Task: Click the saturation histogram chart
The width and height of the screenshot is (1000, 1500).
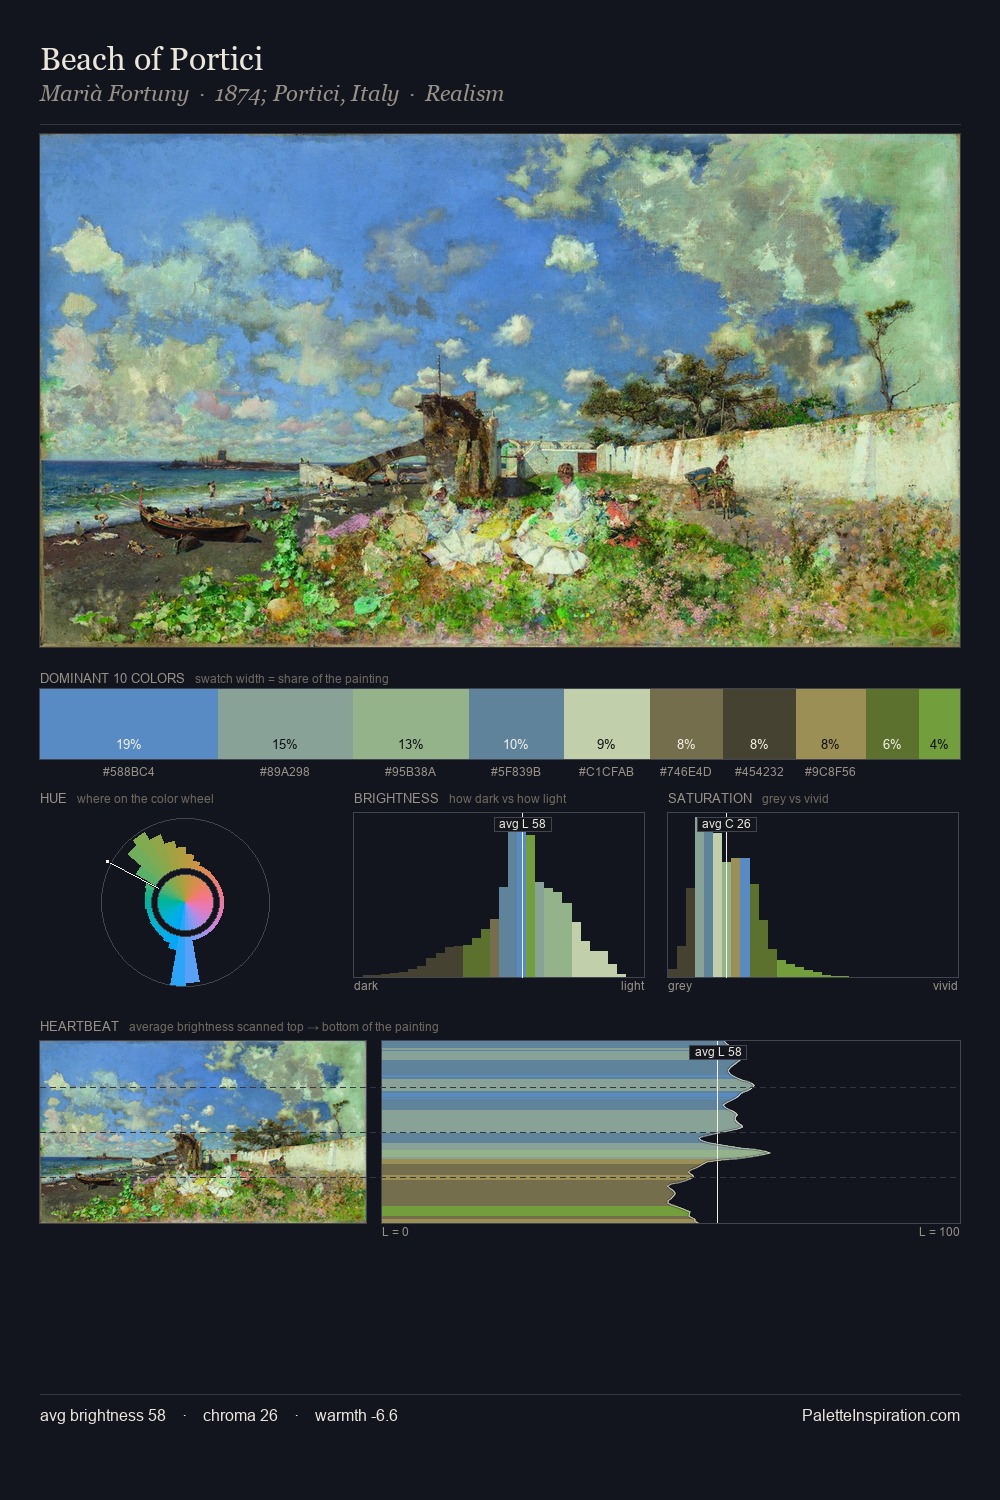Action: click(813, 895)
